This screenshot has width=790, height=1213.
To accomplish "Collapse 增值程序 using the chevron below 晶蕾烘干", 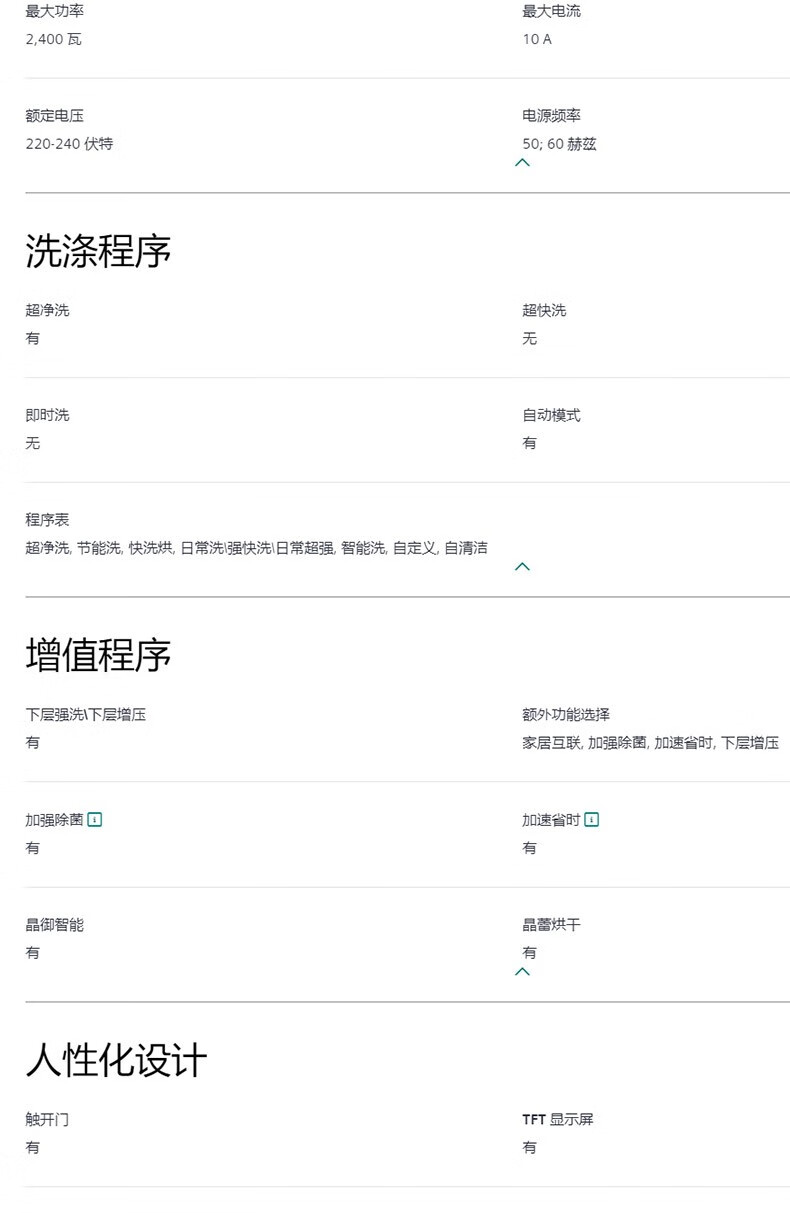I will pos(522,971).
